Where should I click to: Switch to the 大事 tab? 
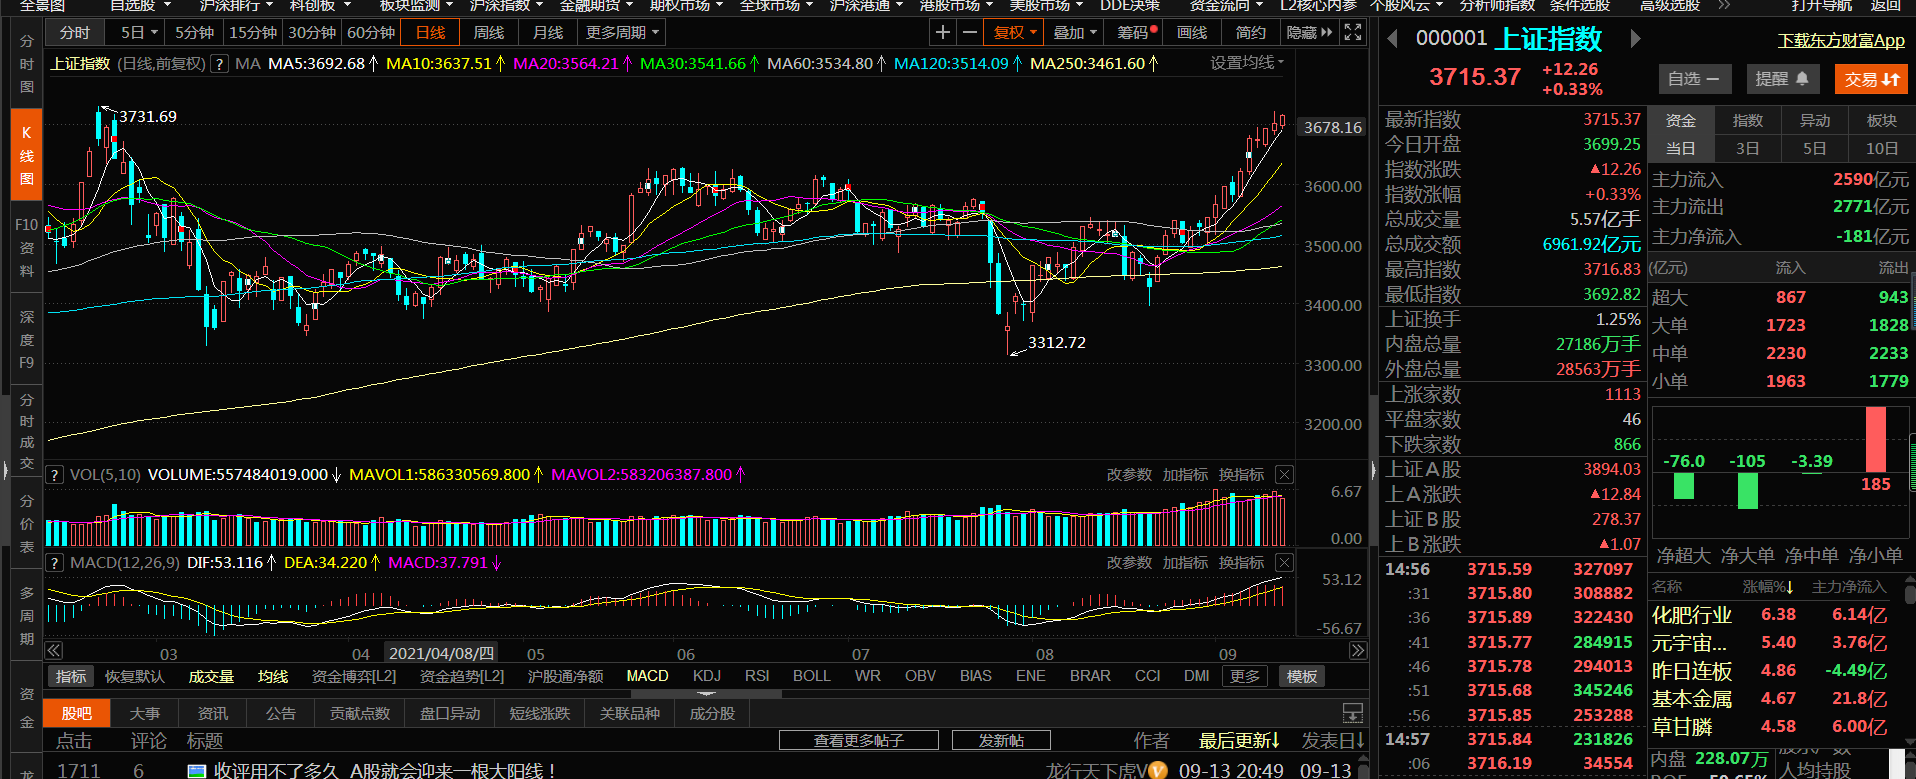point(145,714)
